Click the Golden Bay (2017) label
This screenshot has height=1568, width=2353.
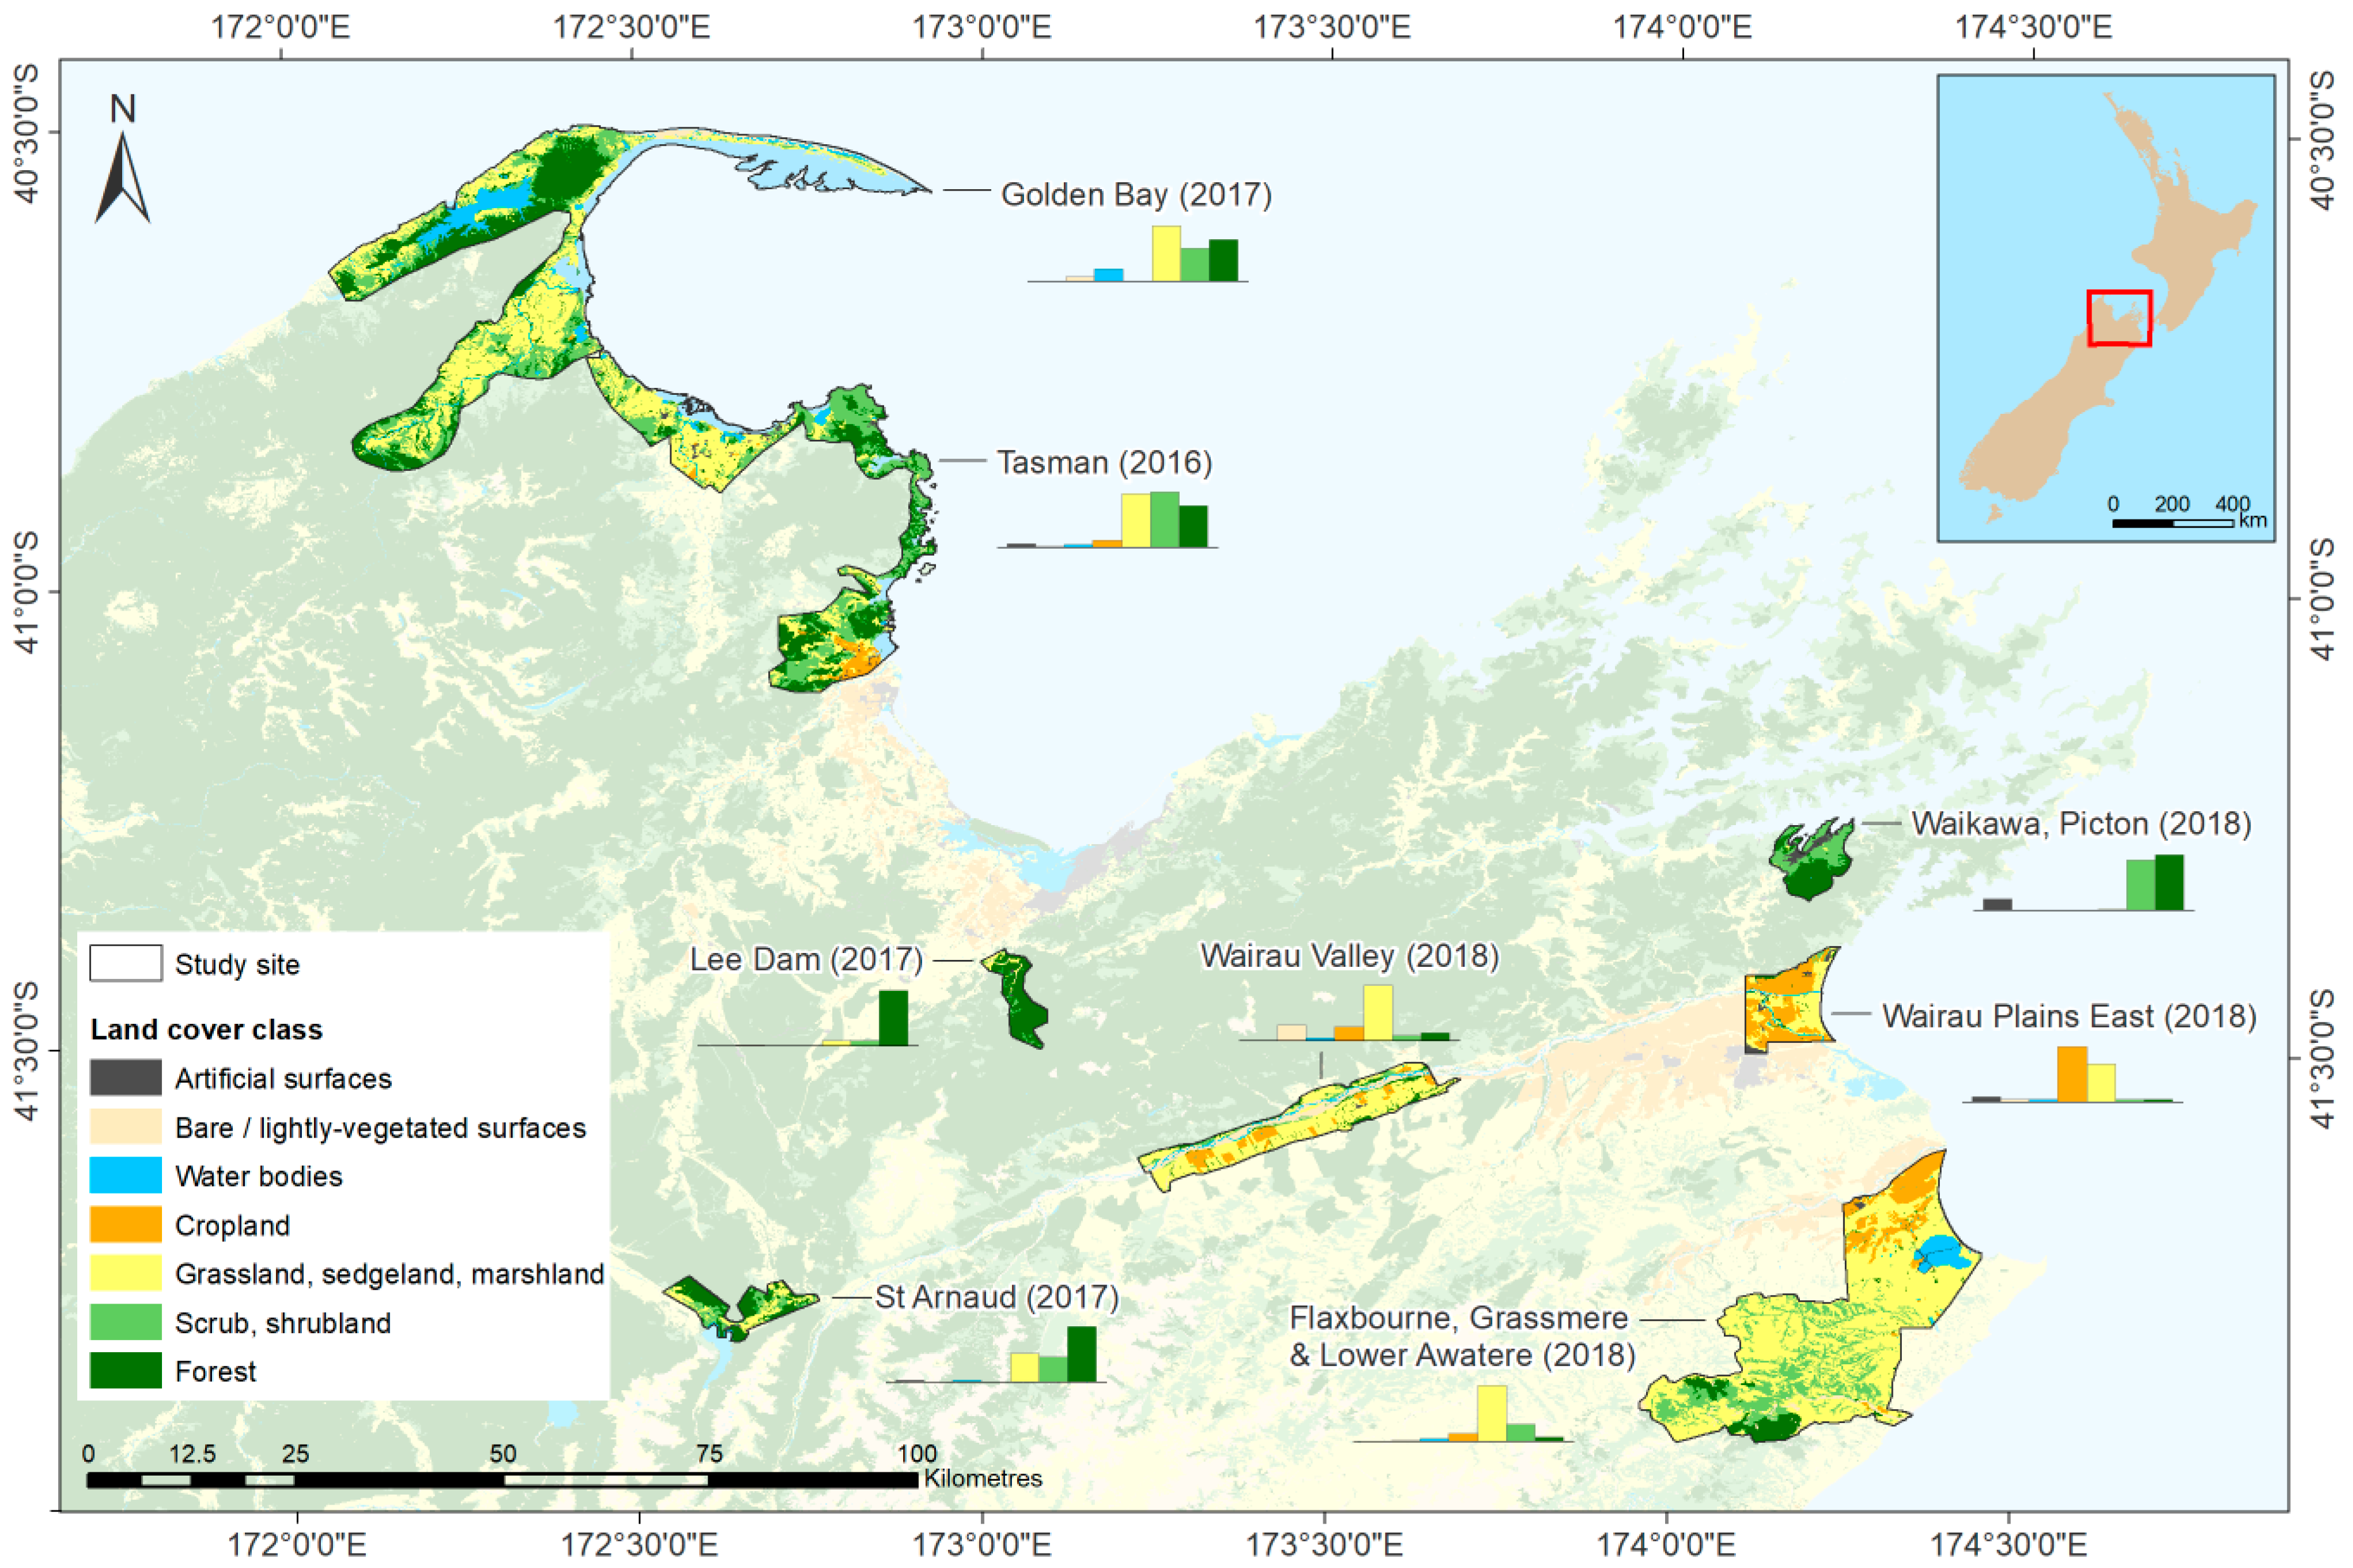coord(1136,194)
